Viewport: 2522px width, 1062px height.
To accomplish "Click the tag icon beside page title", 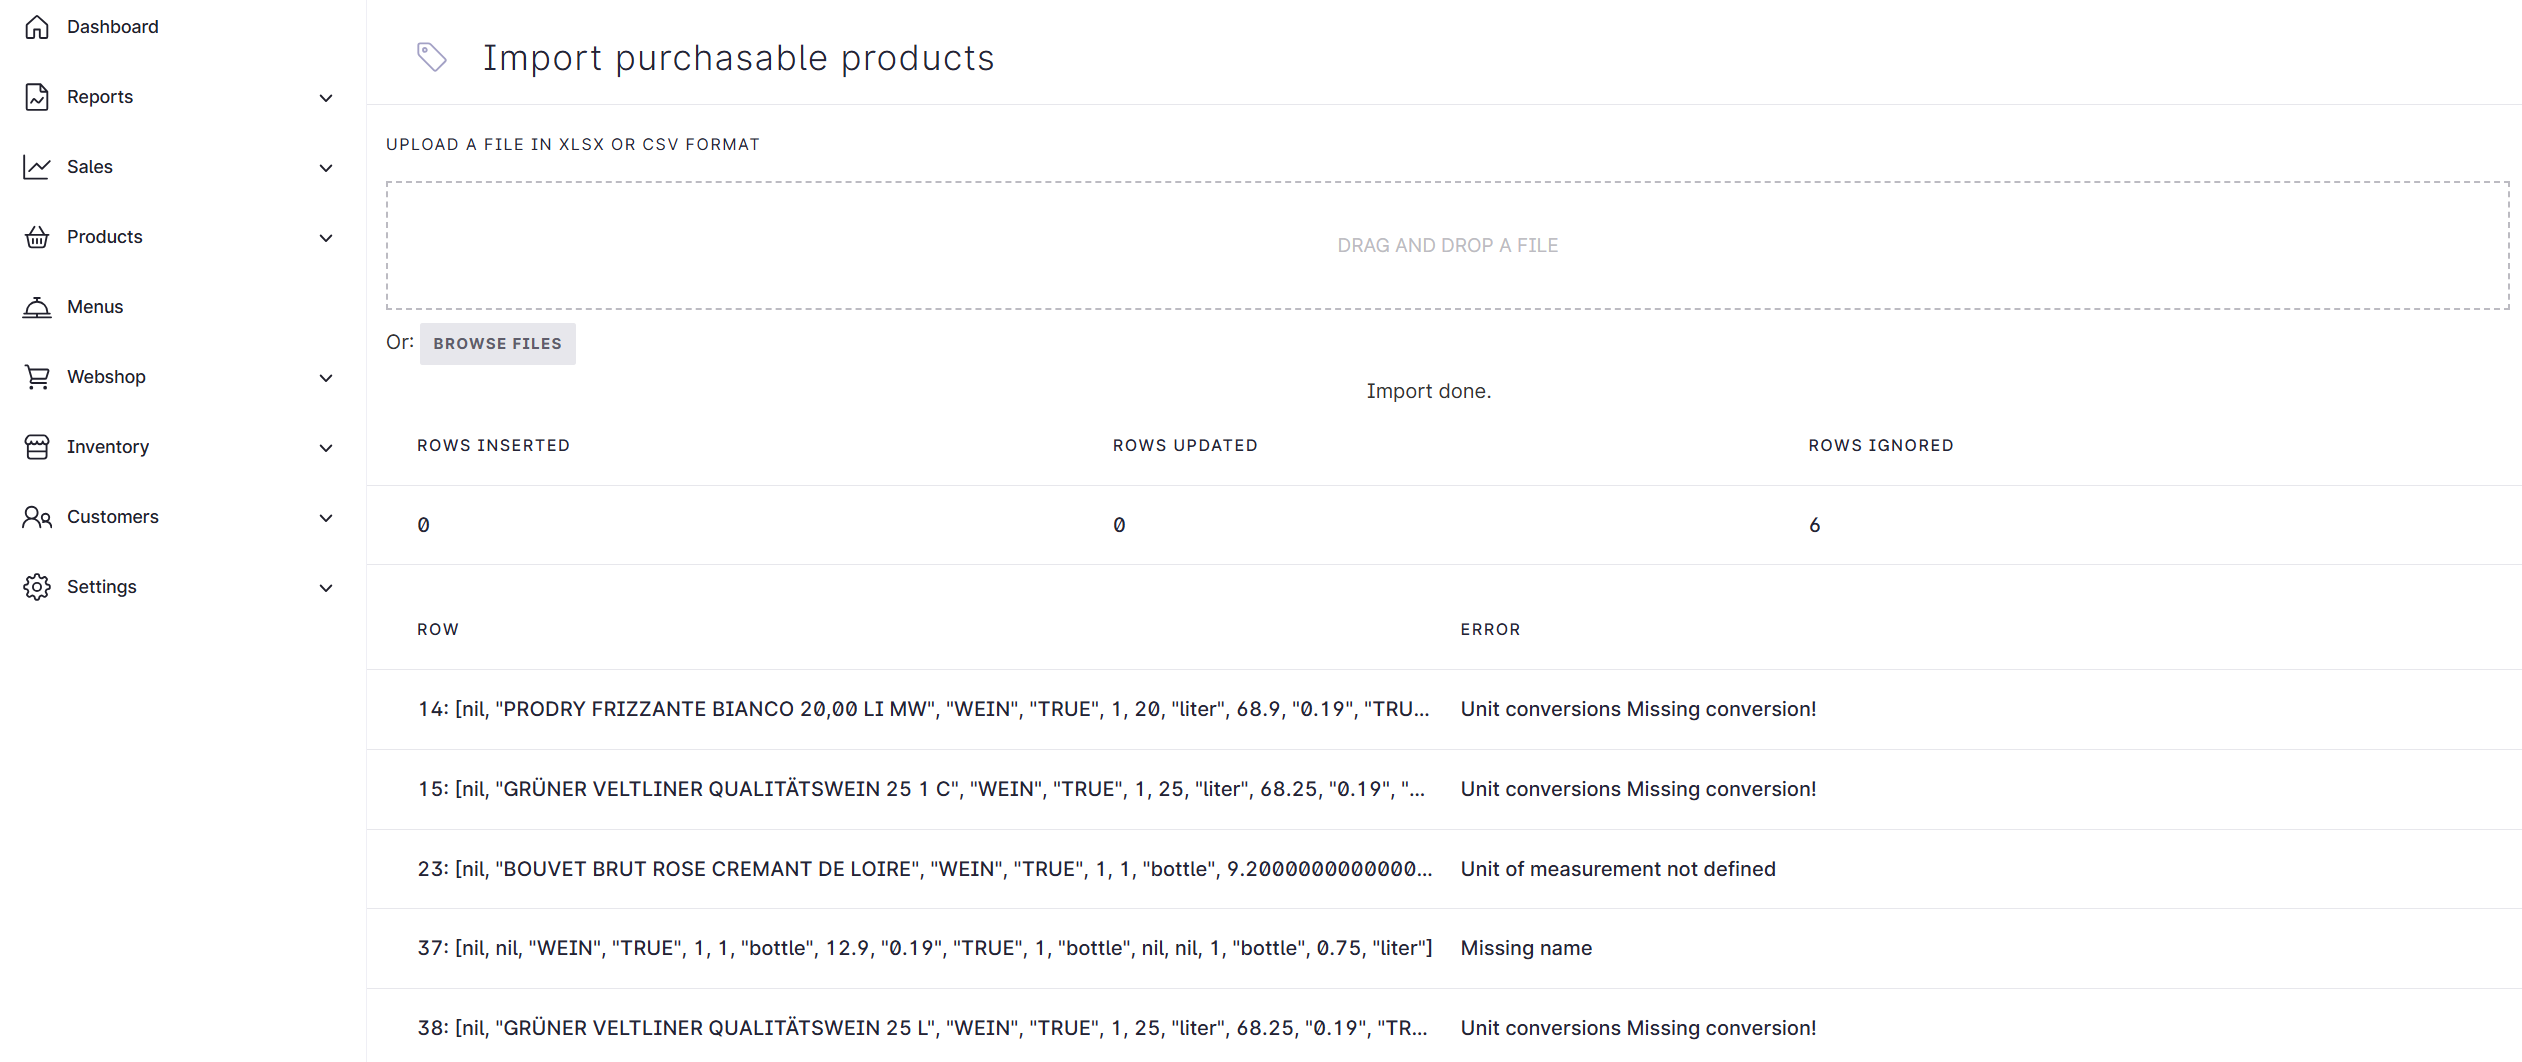I will click(432, 57).
